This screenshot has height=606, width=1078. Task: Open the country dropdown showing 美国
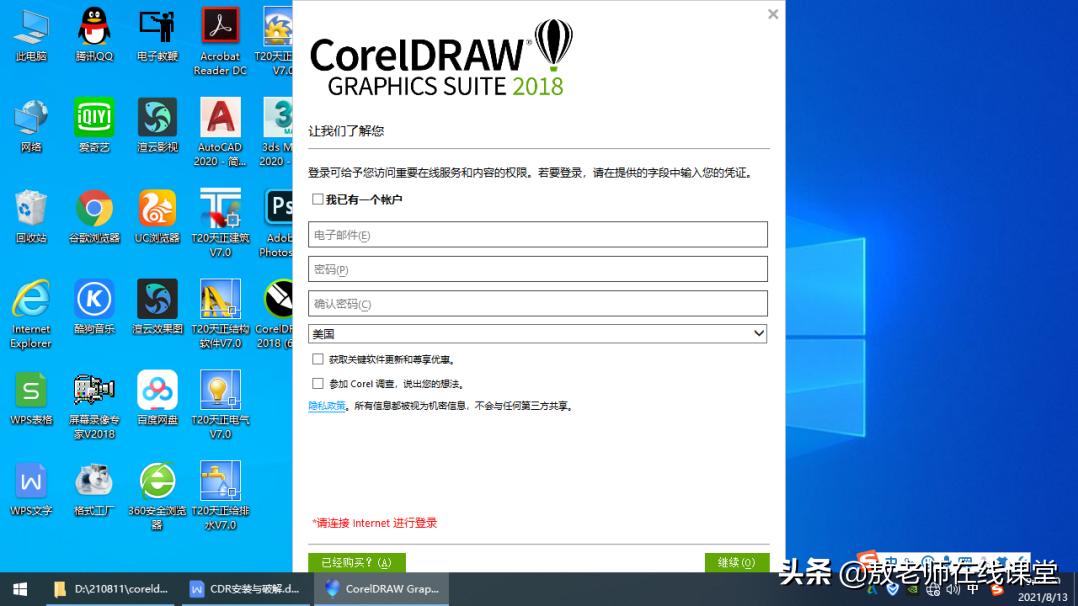coord(758,333)
